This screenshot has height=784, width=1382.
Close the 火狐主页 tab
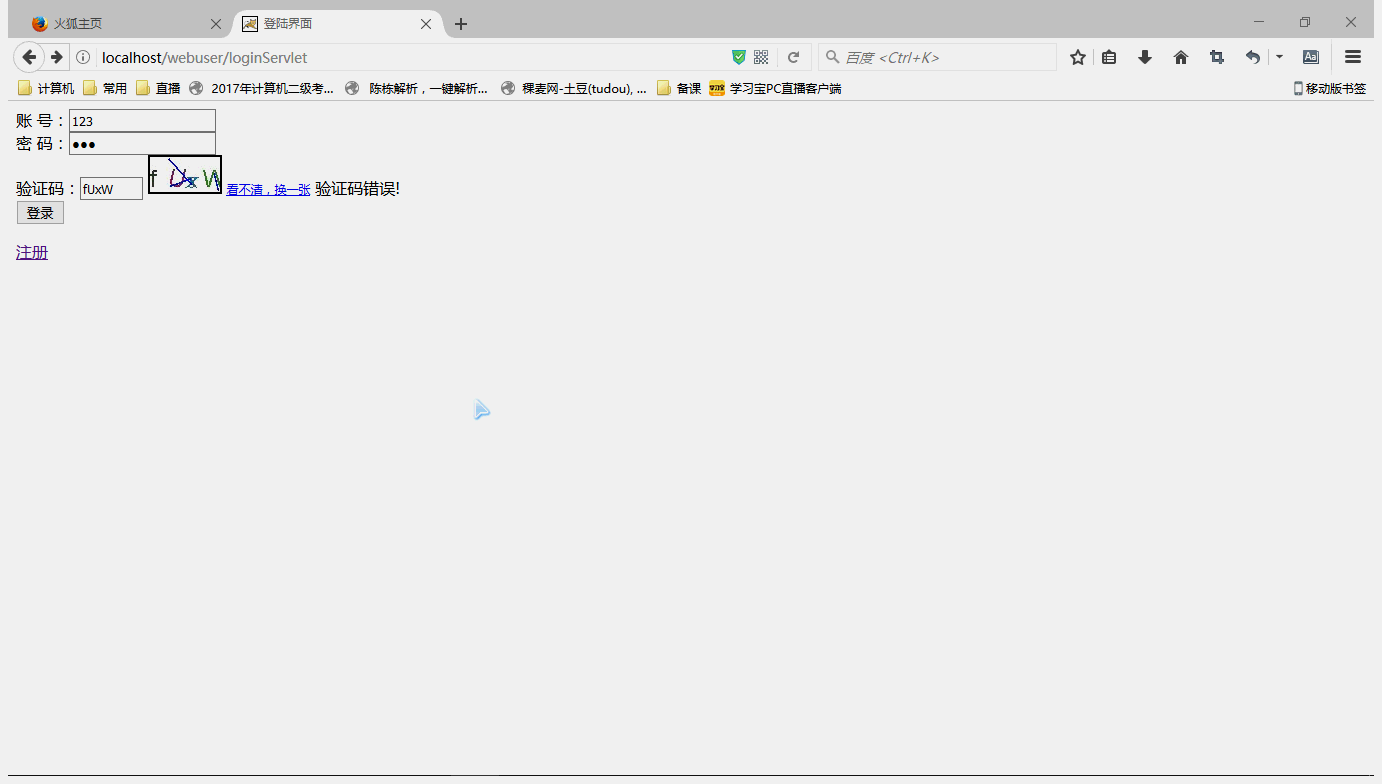(x=215, y=24)
